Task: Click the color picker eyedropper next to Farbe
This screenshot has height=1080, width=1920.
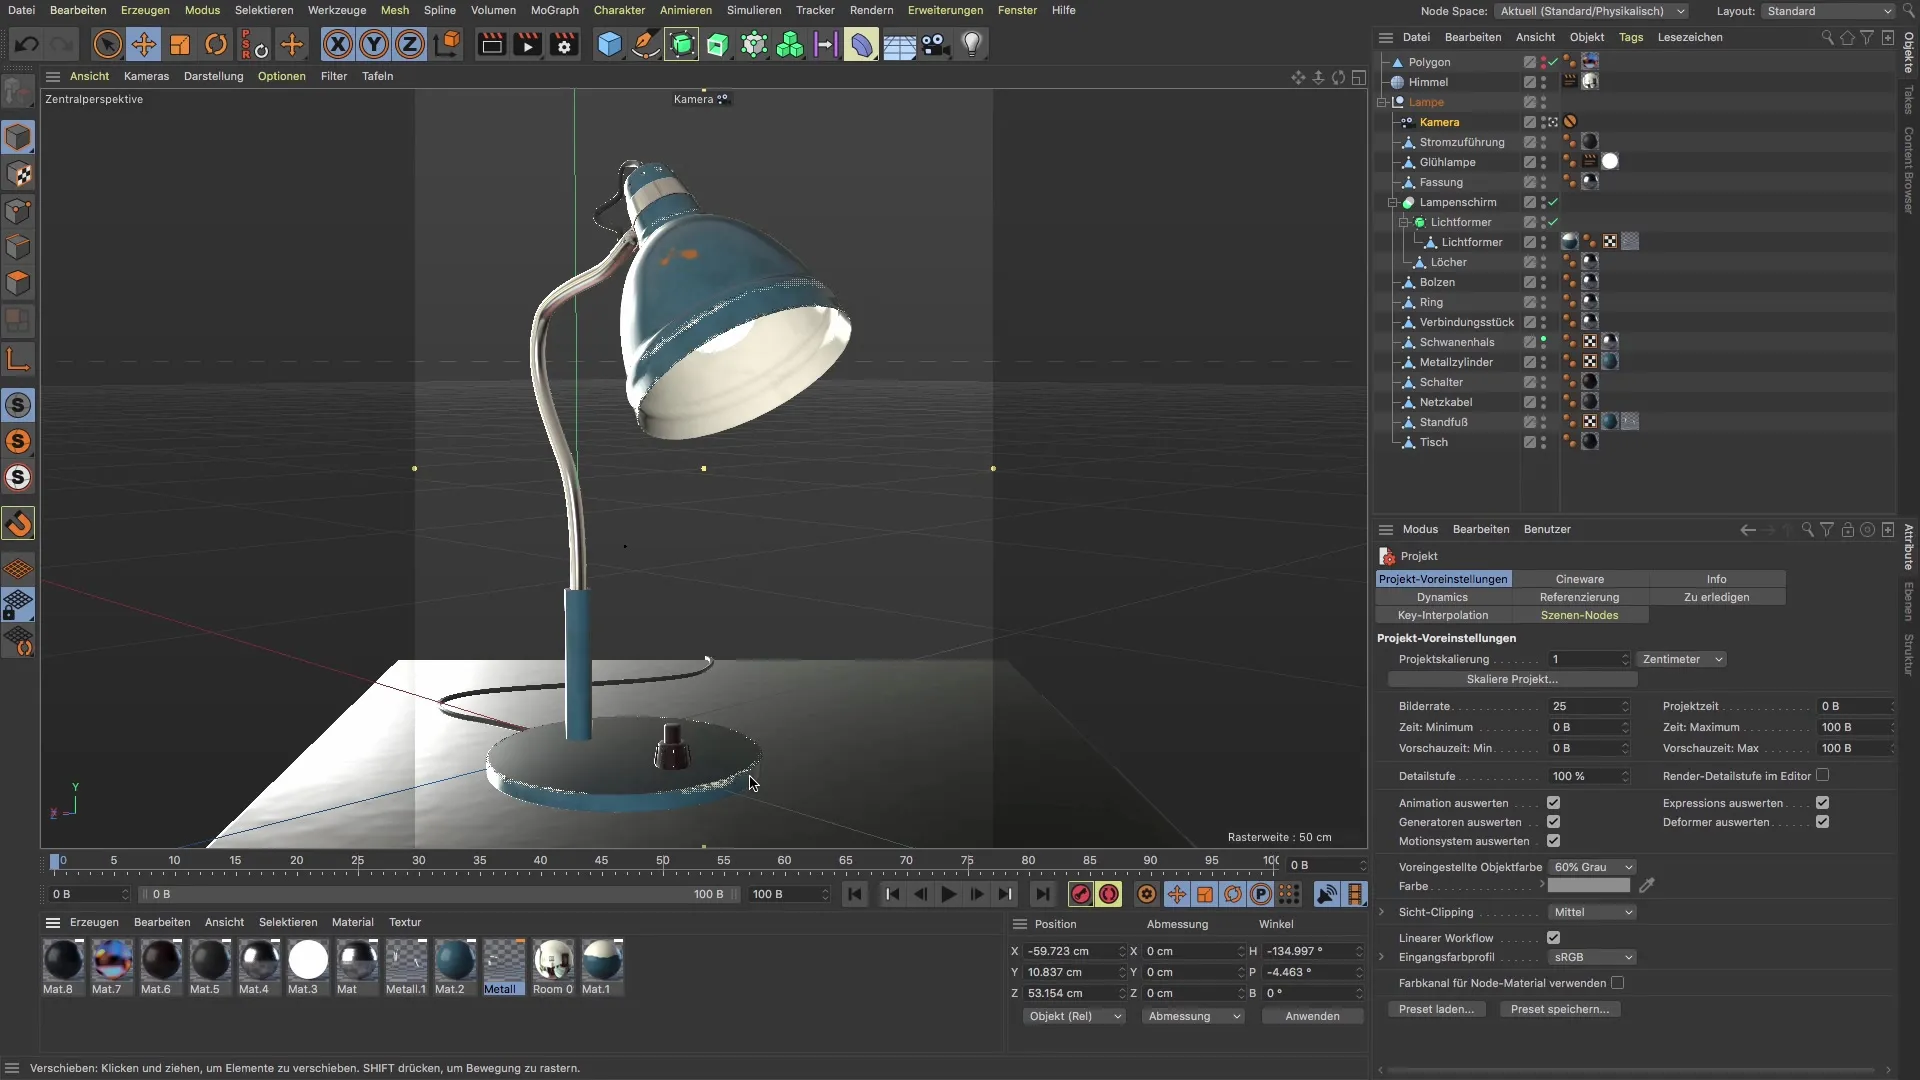Action: click(x=1647, y=885)
